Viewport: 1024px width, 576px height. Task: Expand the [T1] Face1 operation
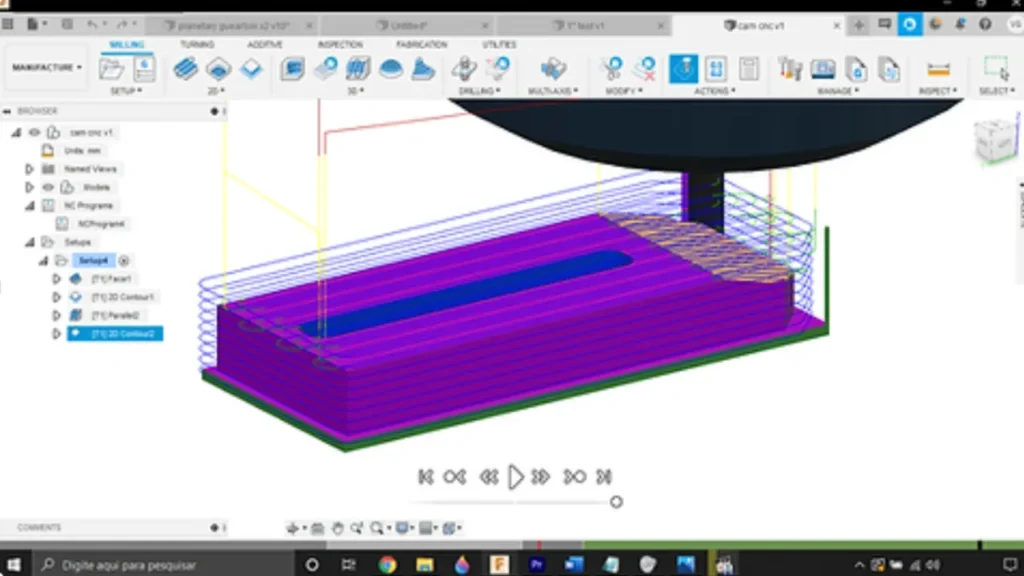point(57,279)
